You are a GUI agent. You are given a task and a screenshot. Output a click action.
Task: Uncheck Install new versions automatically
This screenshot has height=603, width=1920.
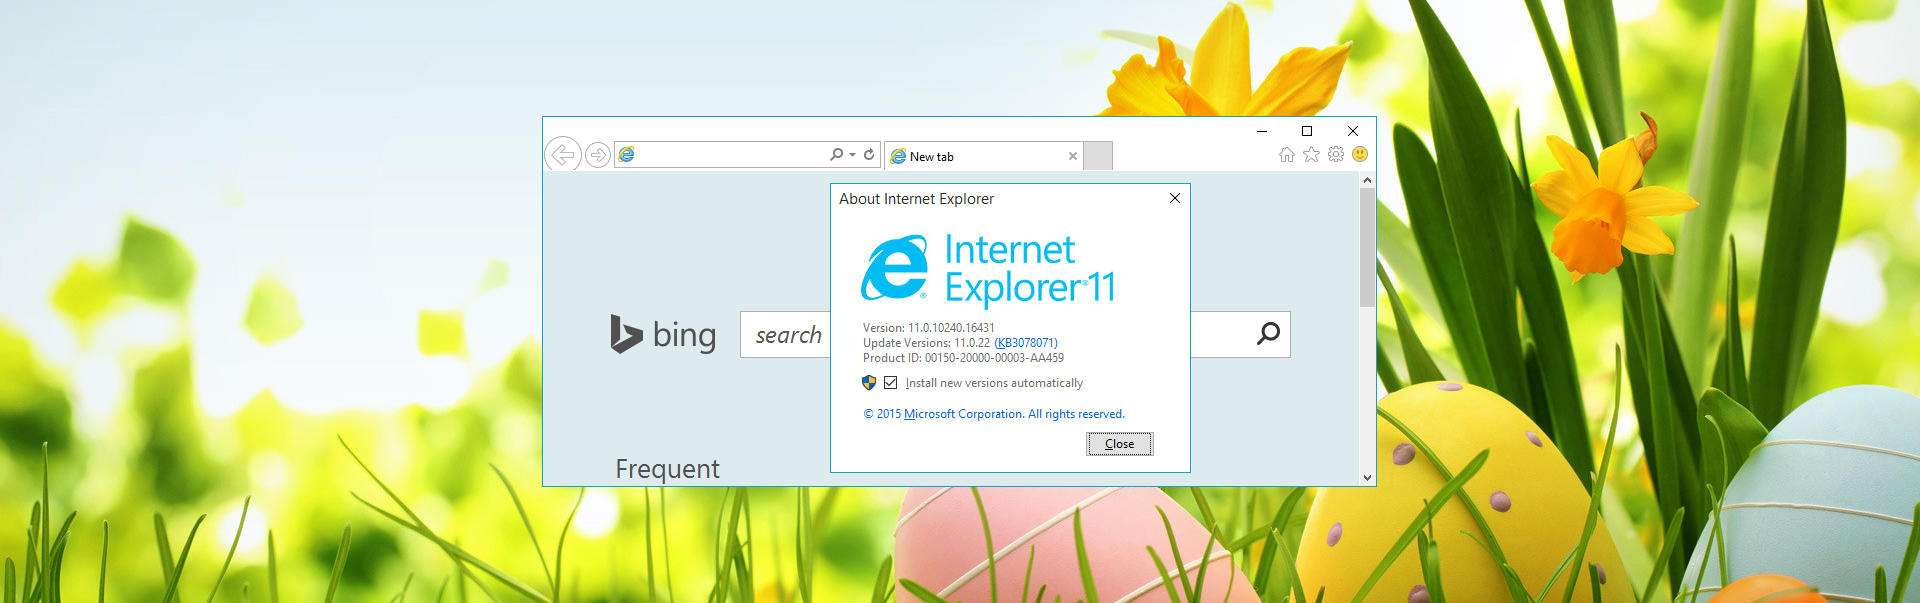(x=891, y=383)
